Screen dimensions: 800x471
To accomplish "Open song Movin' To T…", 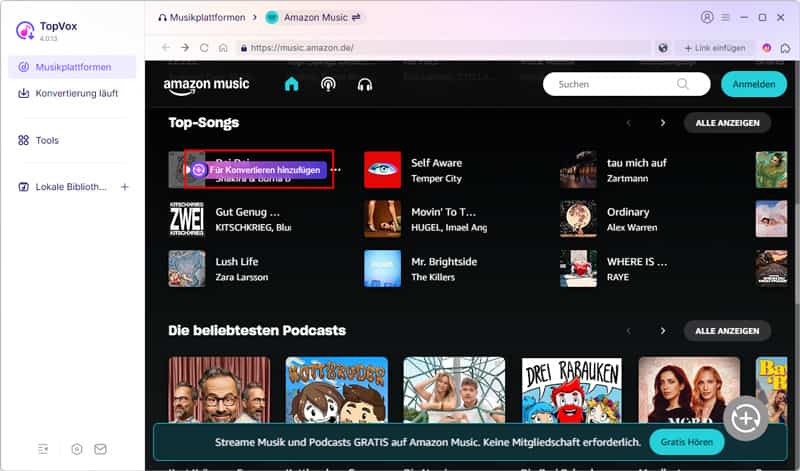I will click(x=443, y=212).
